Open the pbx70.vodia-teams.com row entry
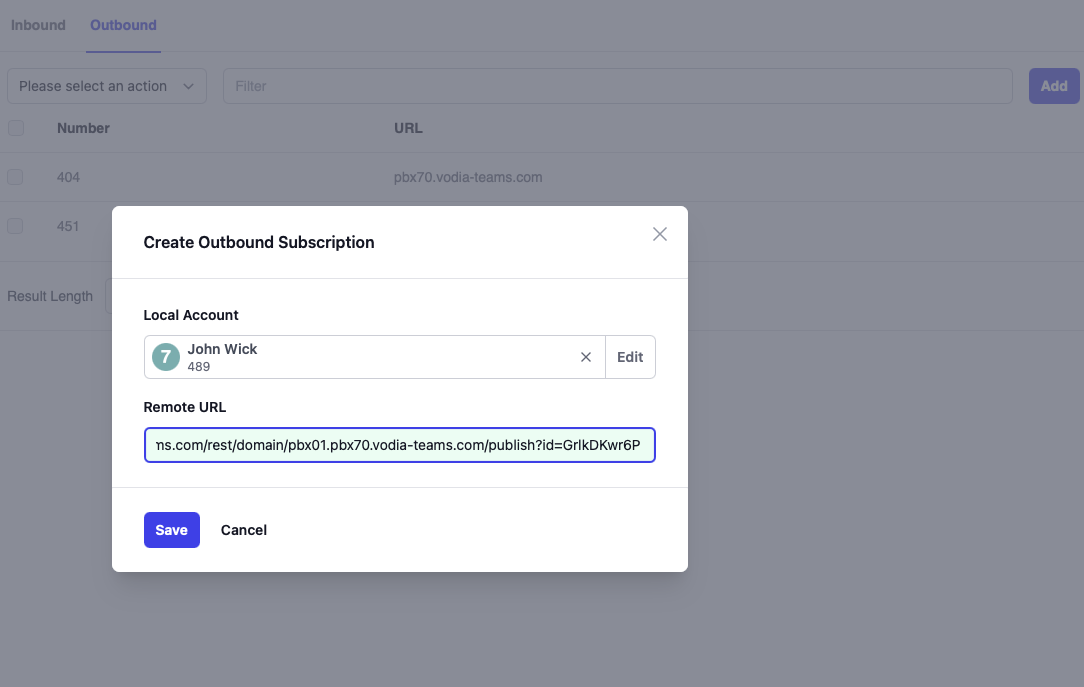The width and height of the screenshot is (1084, 687). pos(468,177)
